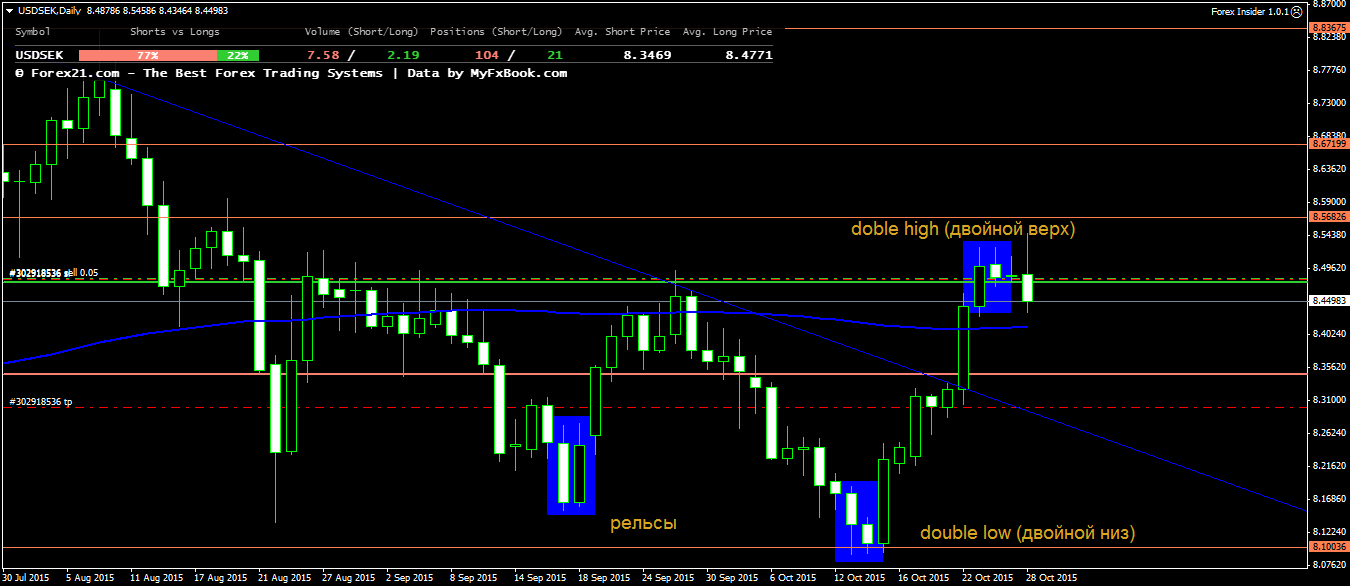Click the 8.4771 average long price
Screen dimensions: 1350x586
(748, 56)
